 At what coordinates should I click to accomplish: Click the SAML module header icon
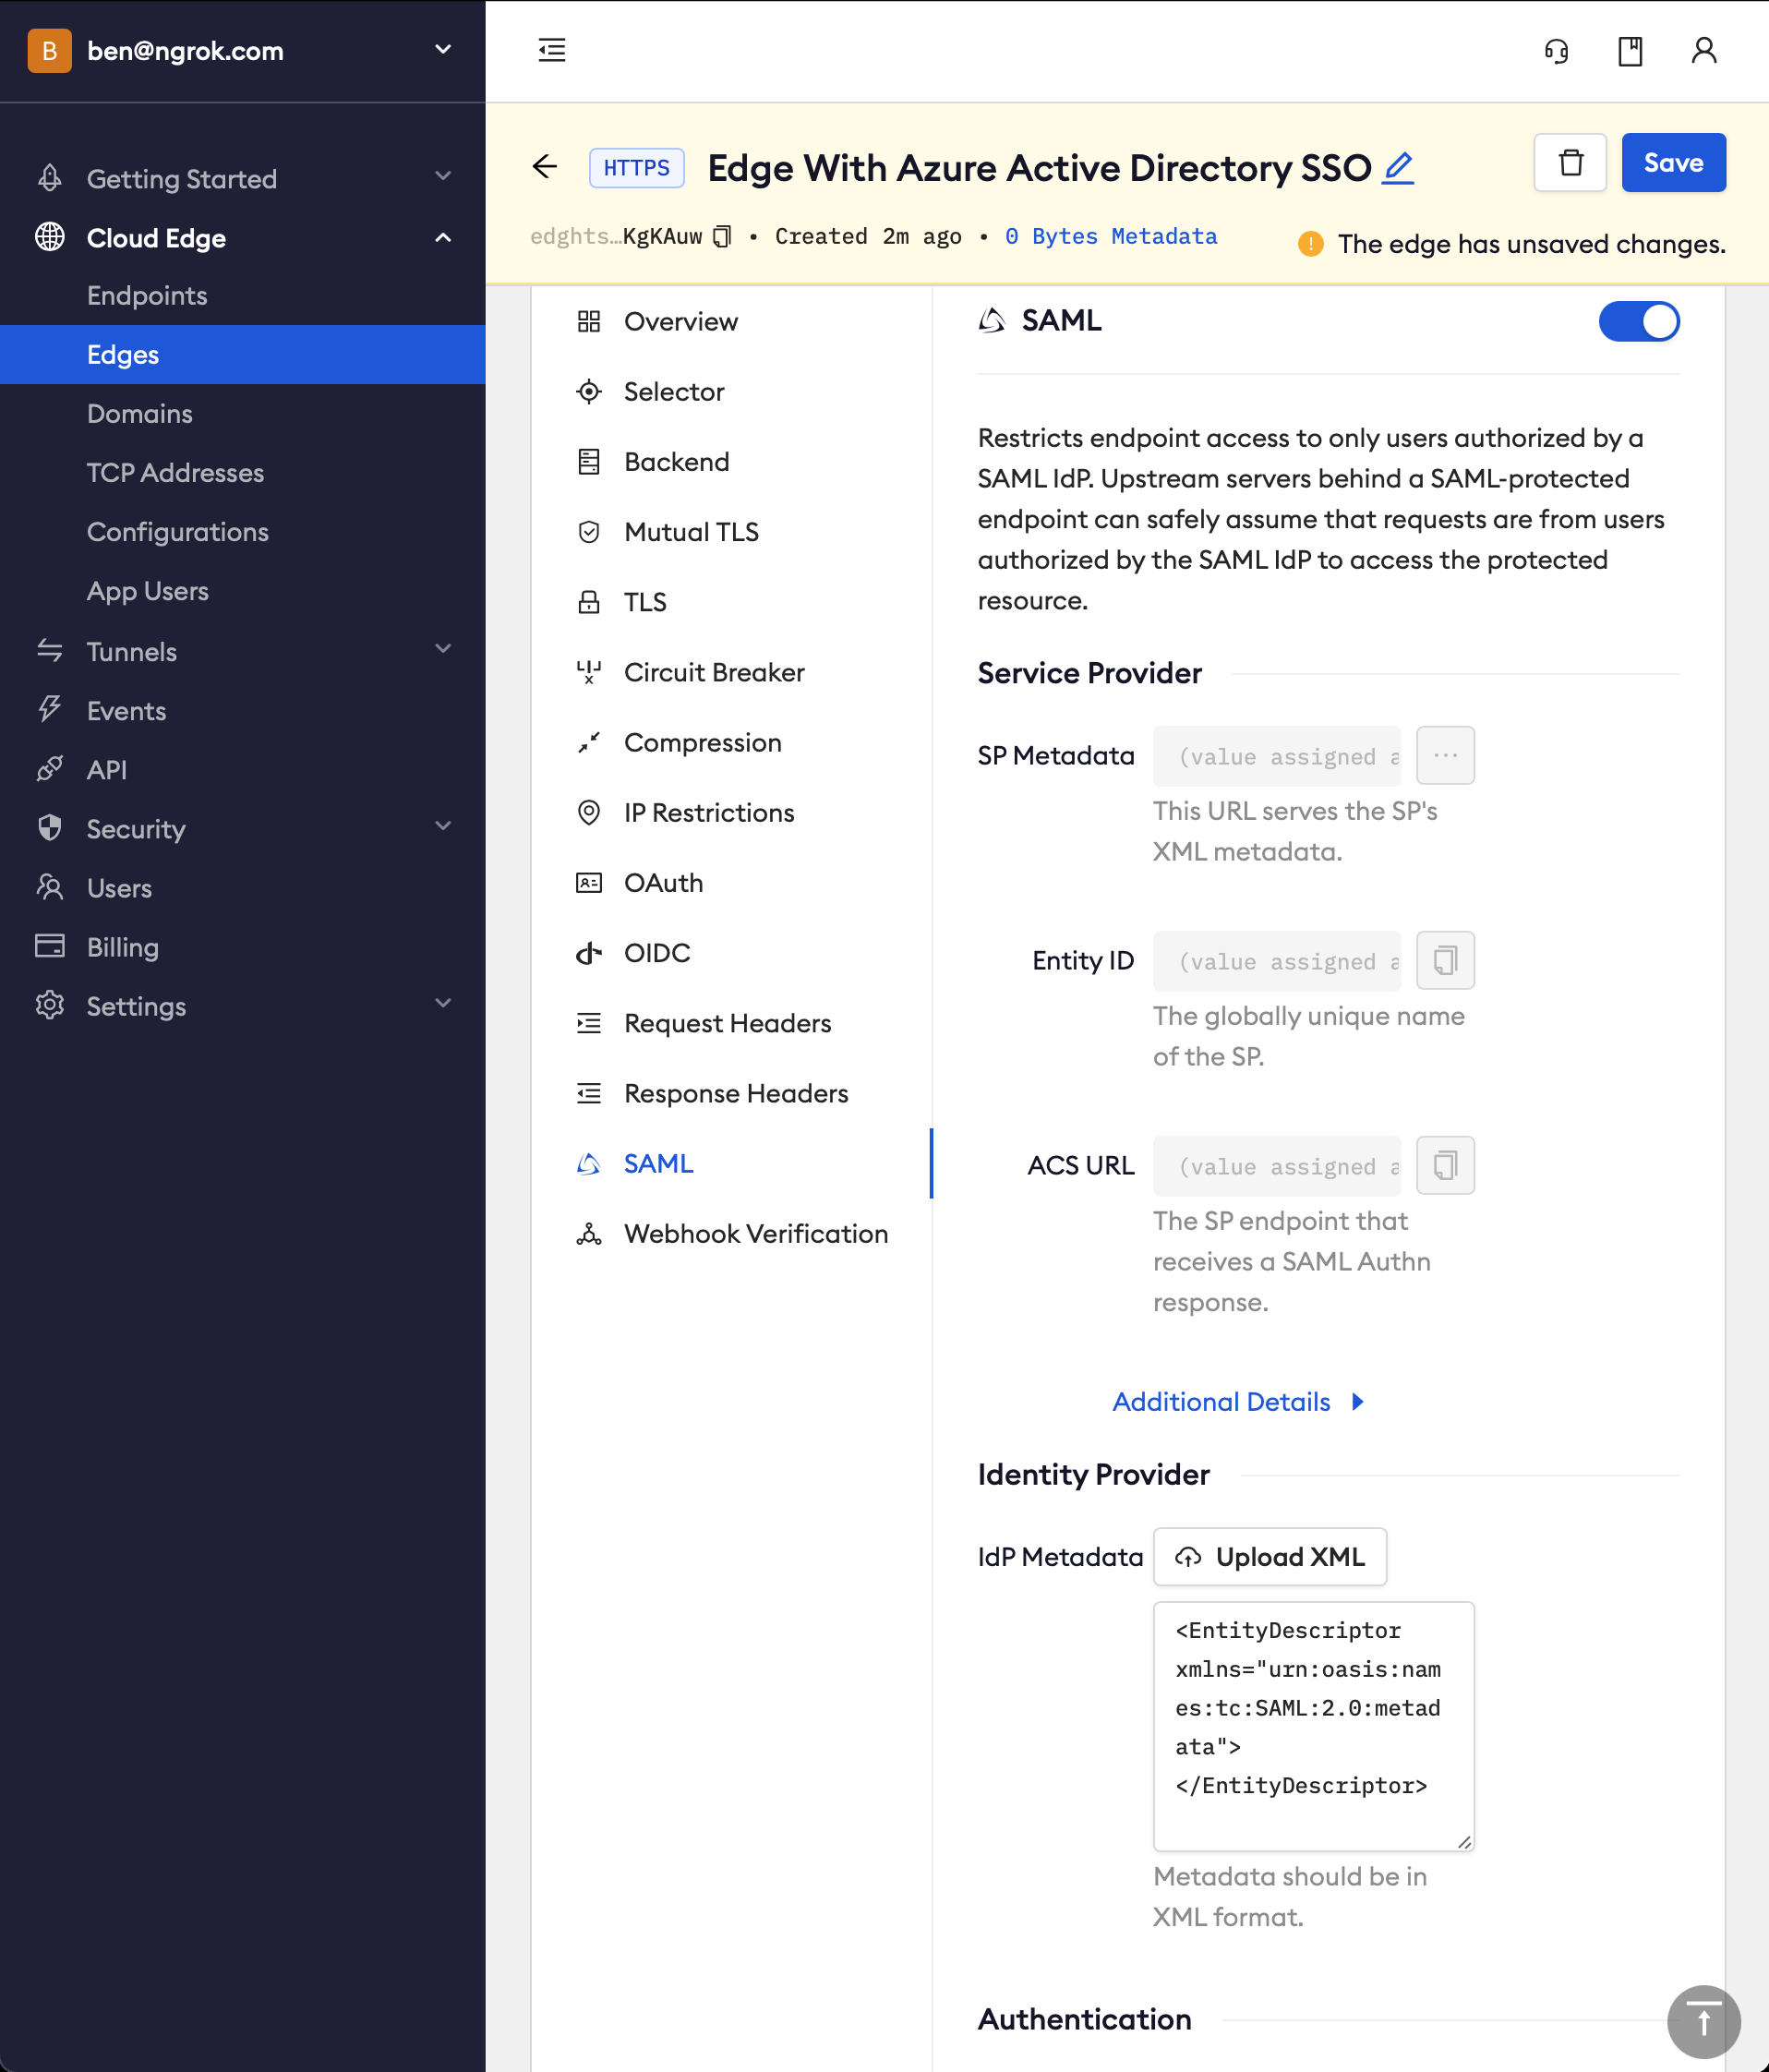(992, 320)
